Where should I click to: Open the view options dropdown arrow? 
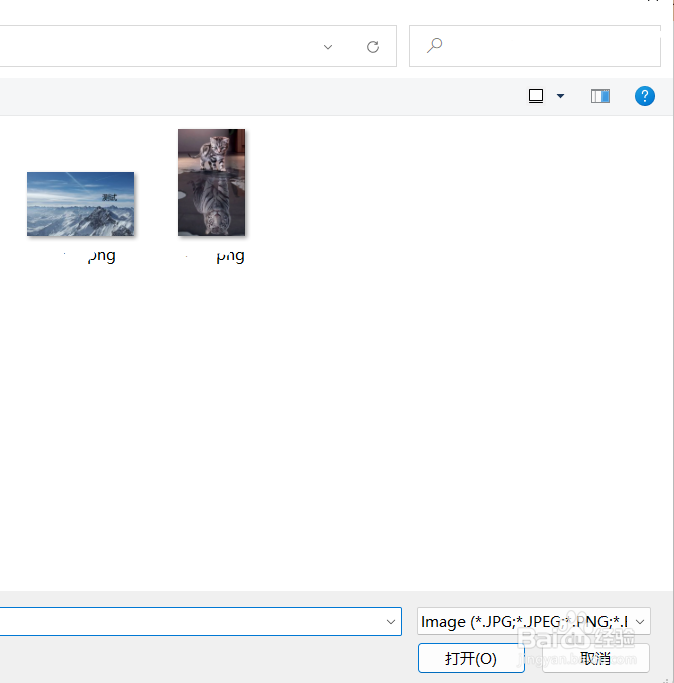[560, 96]
